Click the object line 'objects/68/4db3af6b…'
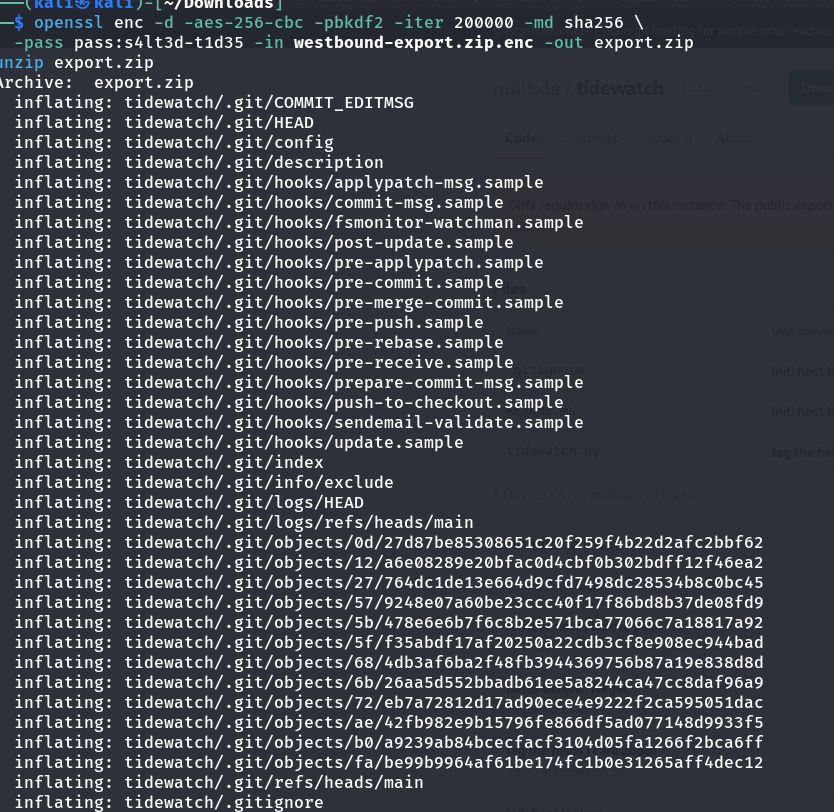 click(x=389, y=663)
